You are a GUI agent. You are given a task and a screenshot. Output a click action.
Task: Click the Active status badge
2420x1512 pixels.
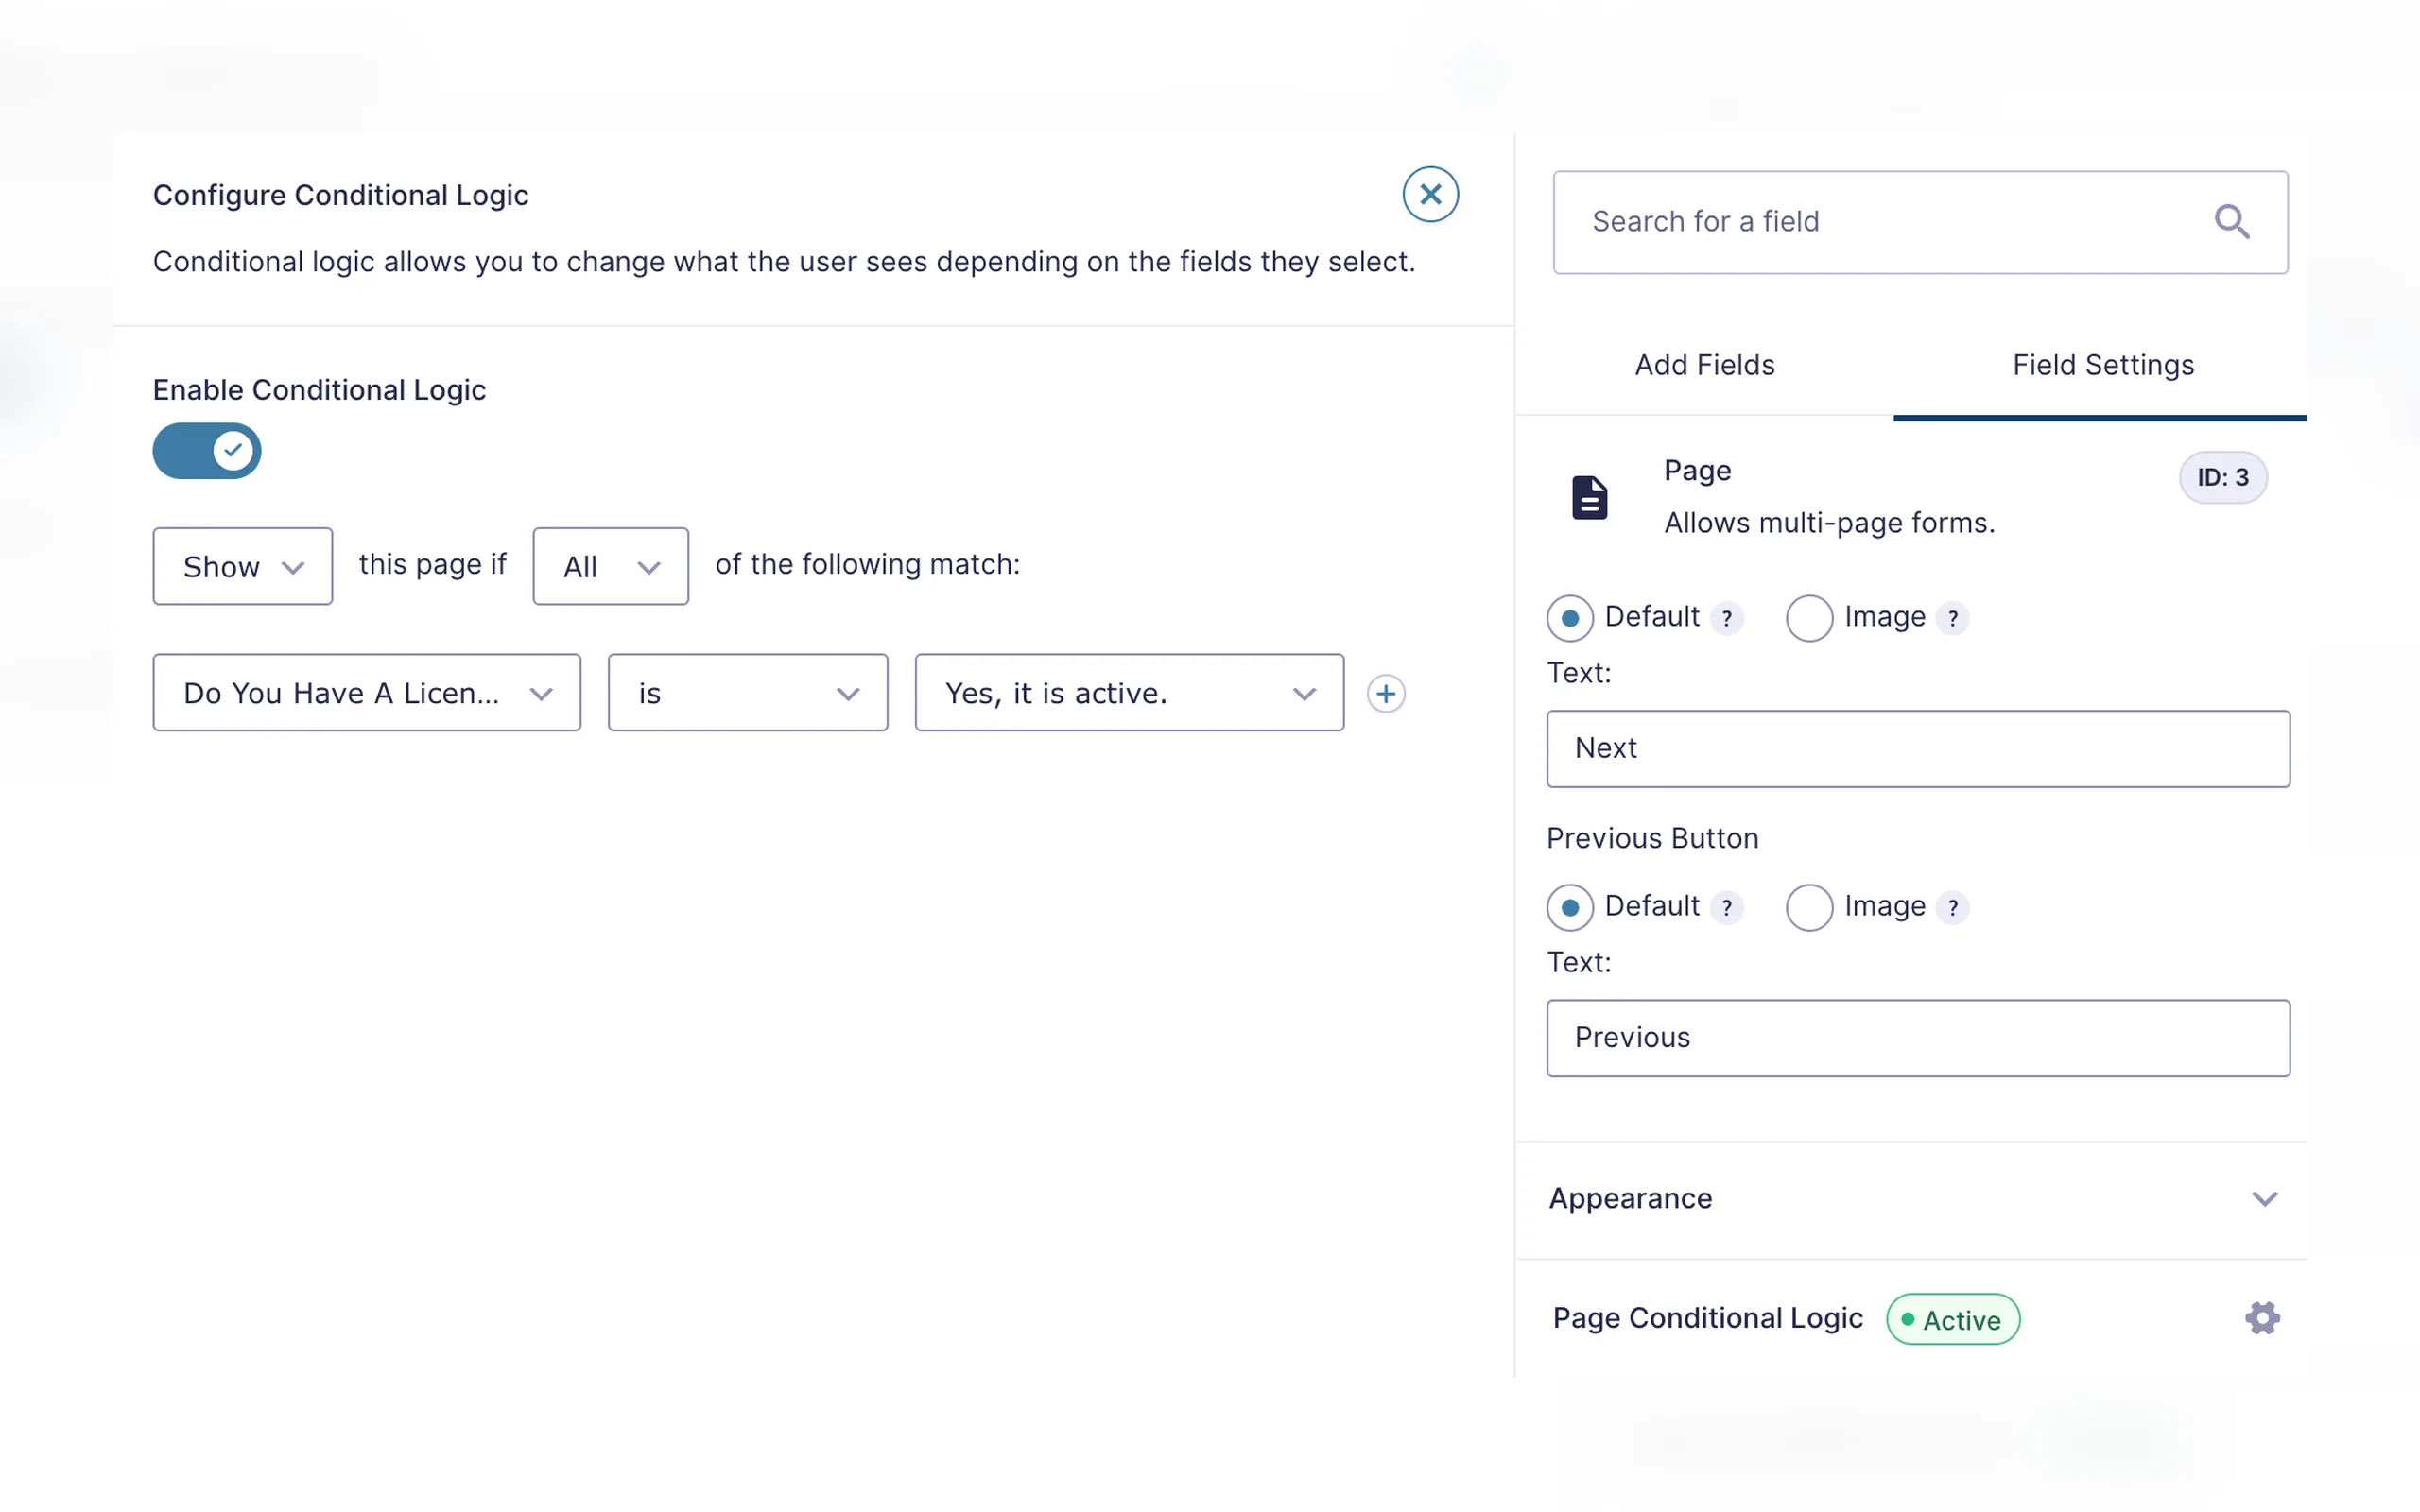point(1953,1319)
